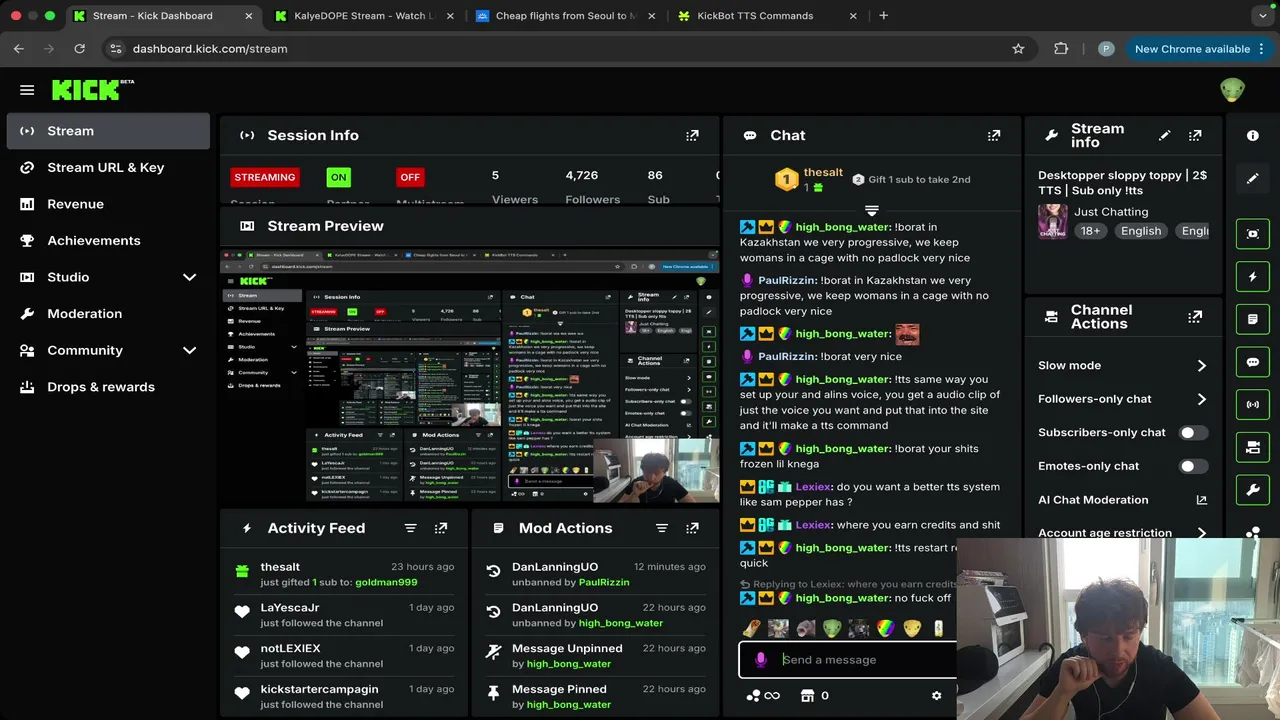Click the Kick logo
Viewport: 1280px width, 720px height.
[92, 90]
